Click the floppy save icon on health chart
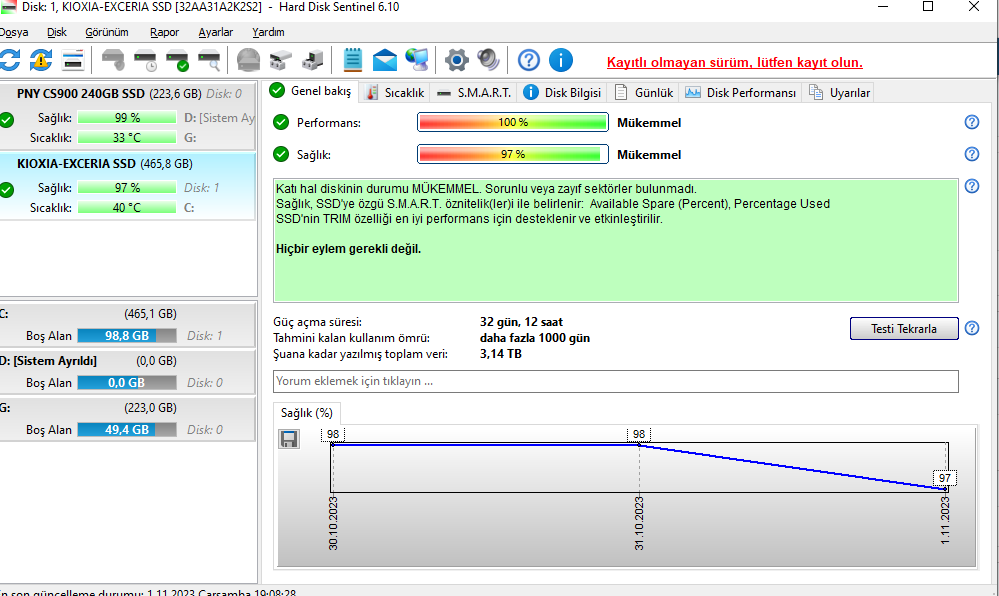This screenshot has height=596, width=999. point(289,439)
